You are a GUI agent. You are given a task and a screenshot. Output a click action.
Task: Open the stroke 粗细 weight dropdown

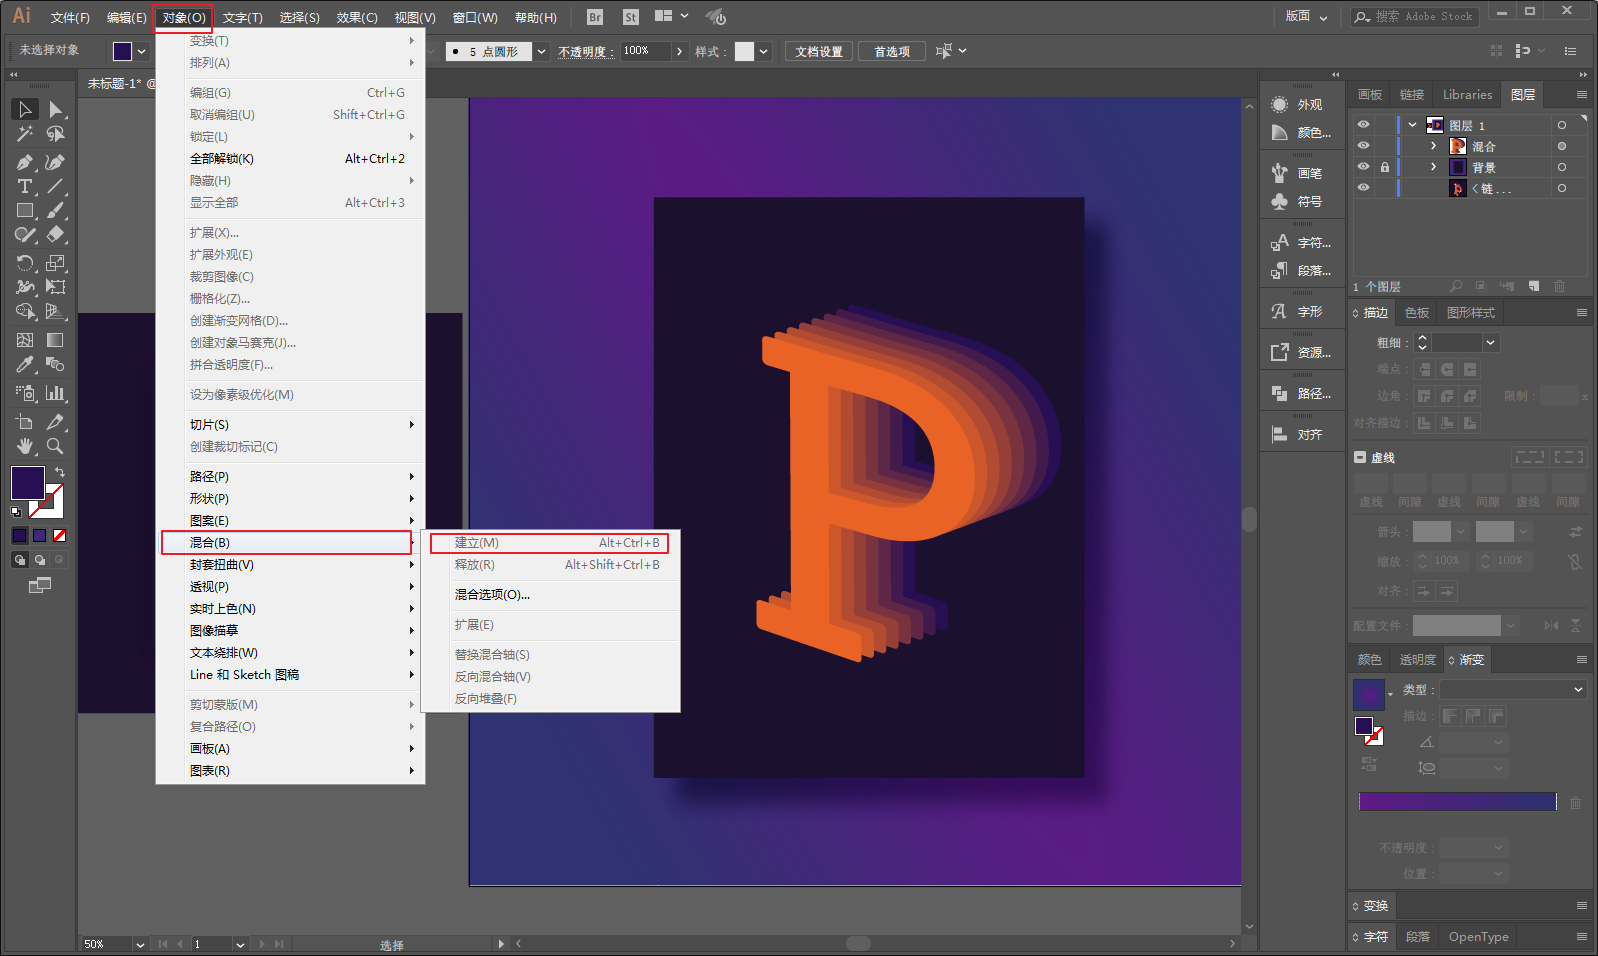tap(1490, 342)
